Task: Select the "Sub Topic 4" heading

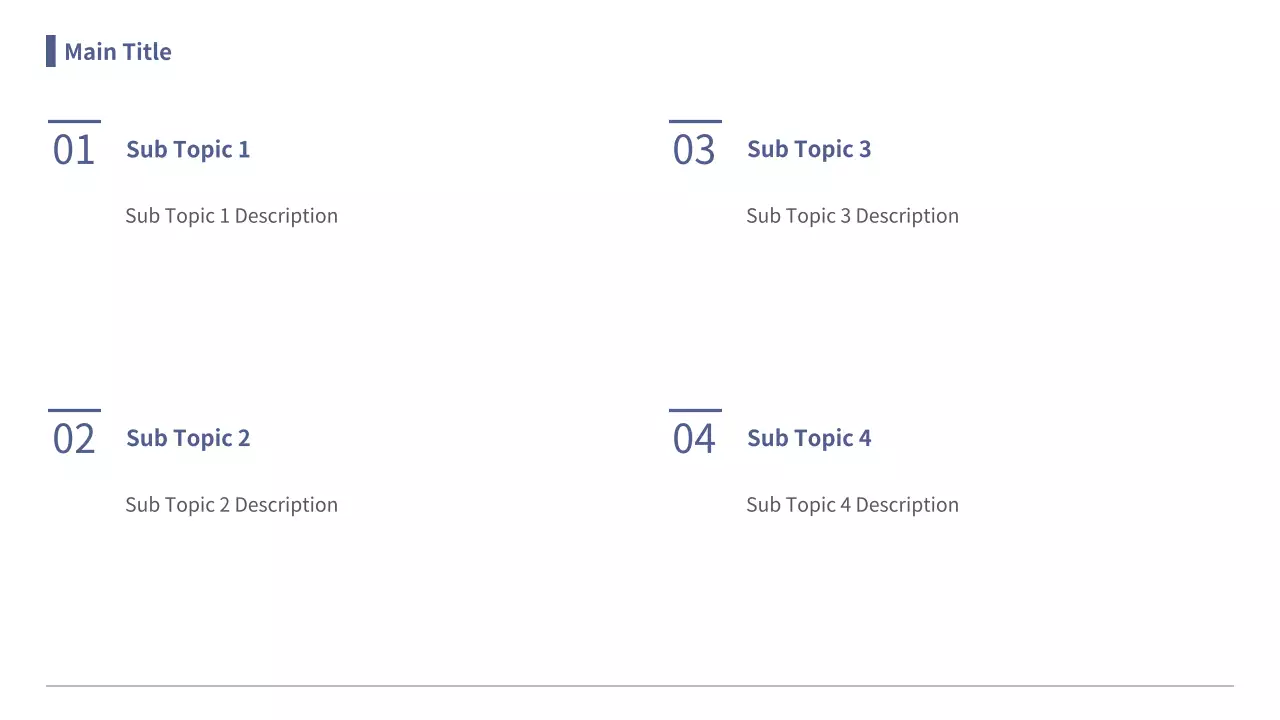Action: click(x=809, y=438)
